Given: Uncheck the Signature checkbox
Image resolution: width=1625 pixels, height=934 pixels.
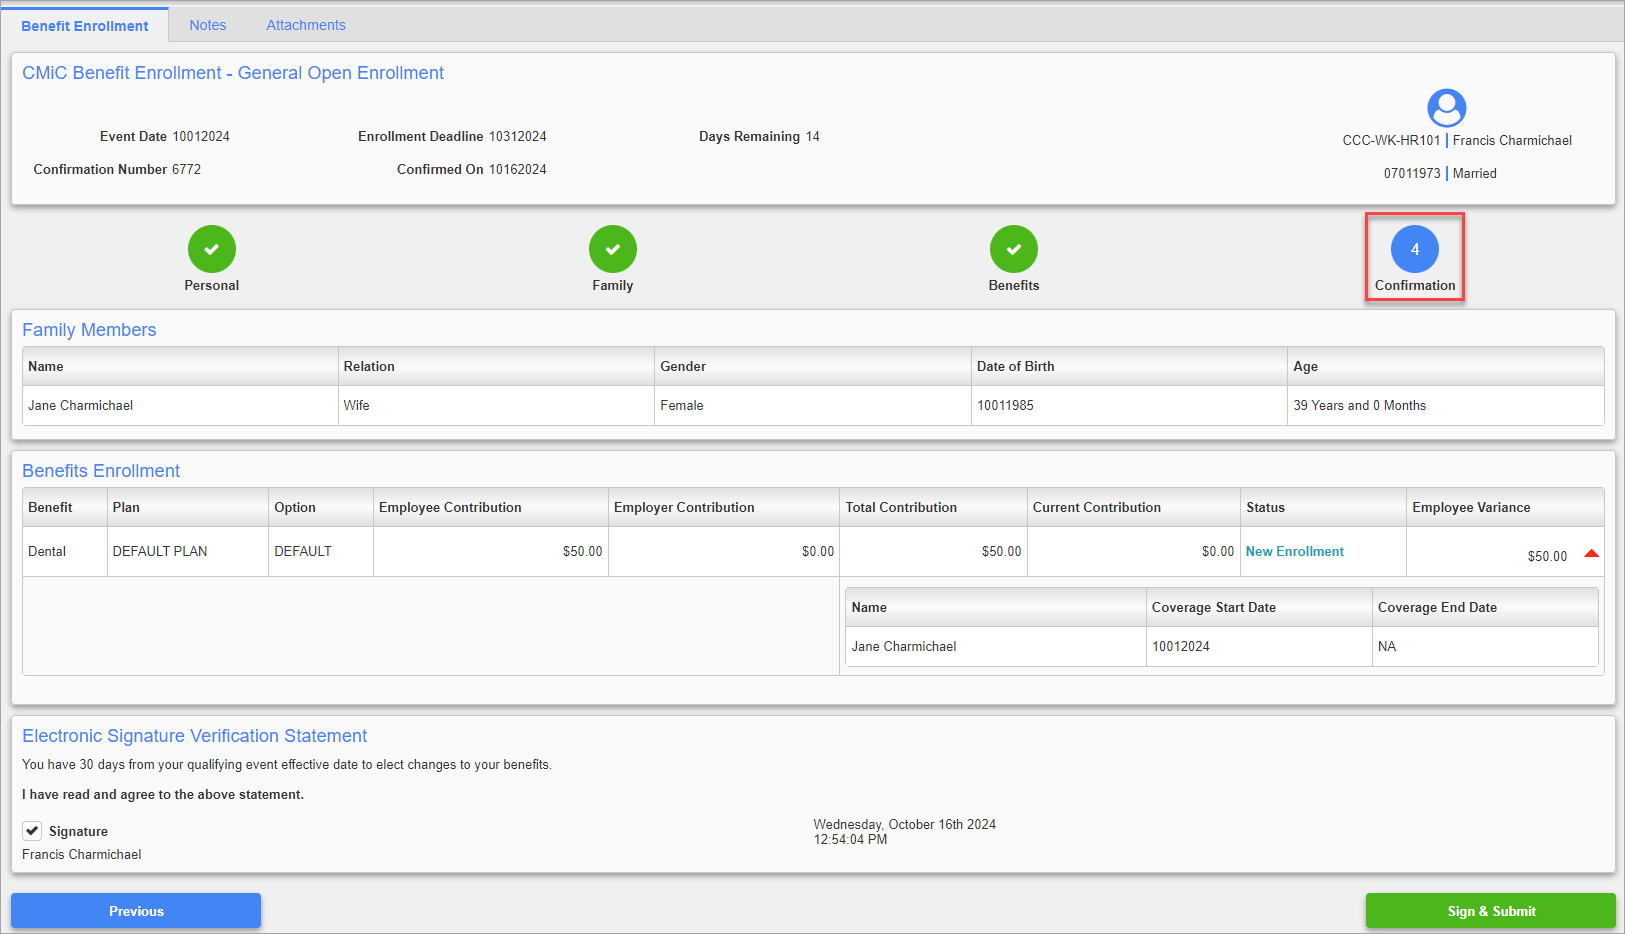Looking at the screenshot, I should tap(32, 831).
